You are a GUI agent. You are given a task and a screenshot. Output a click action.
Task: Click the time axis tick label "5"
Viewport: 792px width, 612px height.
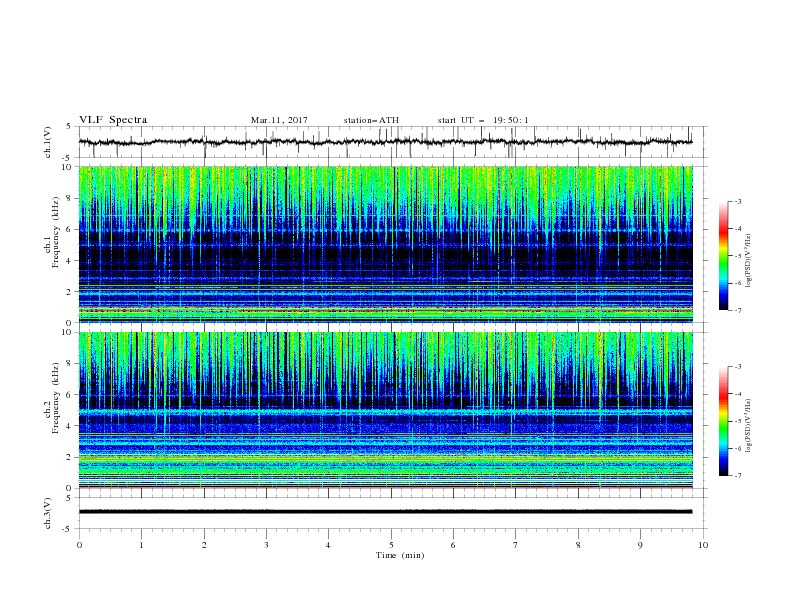click(x=391, y=545)
